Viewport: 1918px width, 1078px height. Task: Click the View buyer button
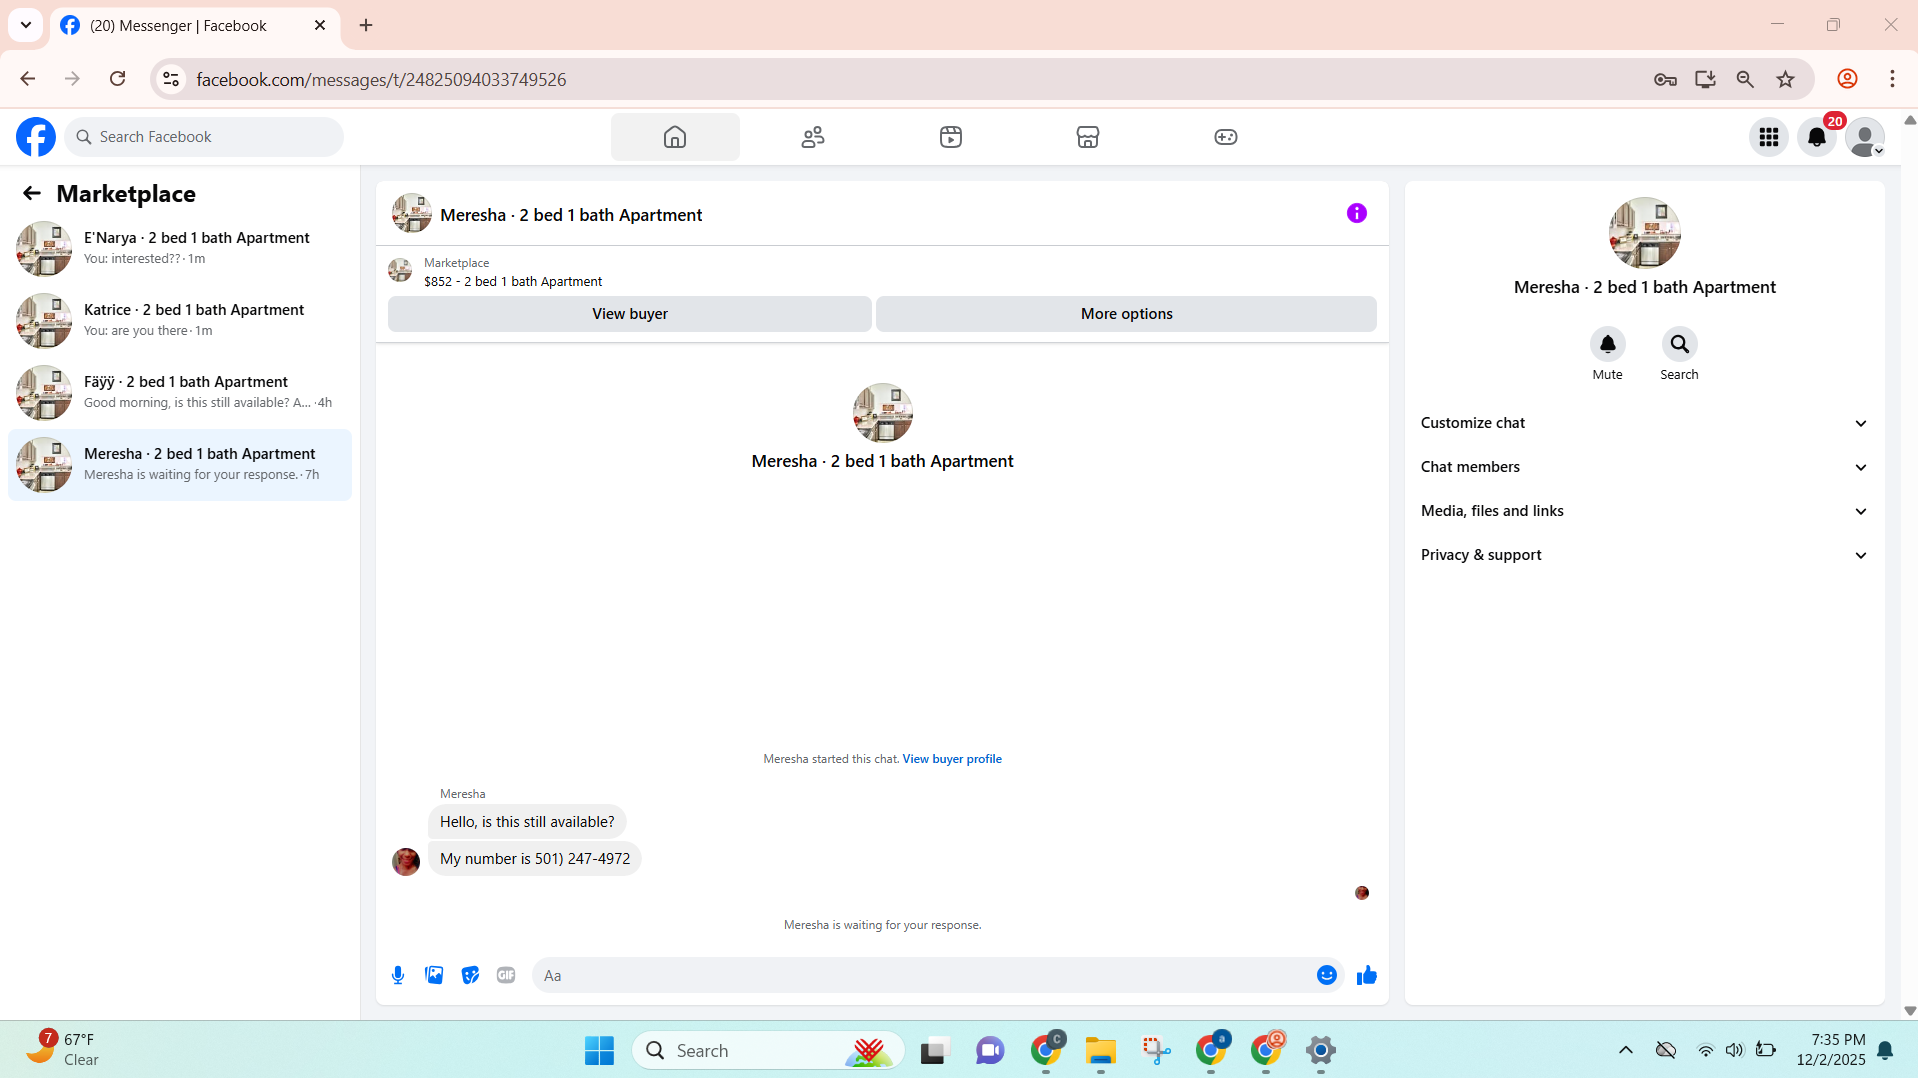[x=630, y=314]
